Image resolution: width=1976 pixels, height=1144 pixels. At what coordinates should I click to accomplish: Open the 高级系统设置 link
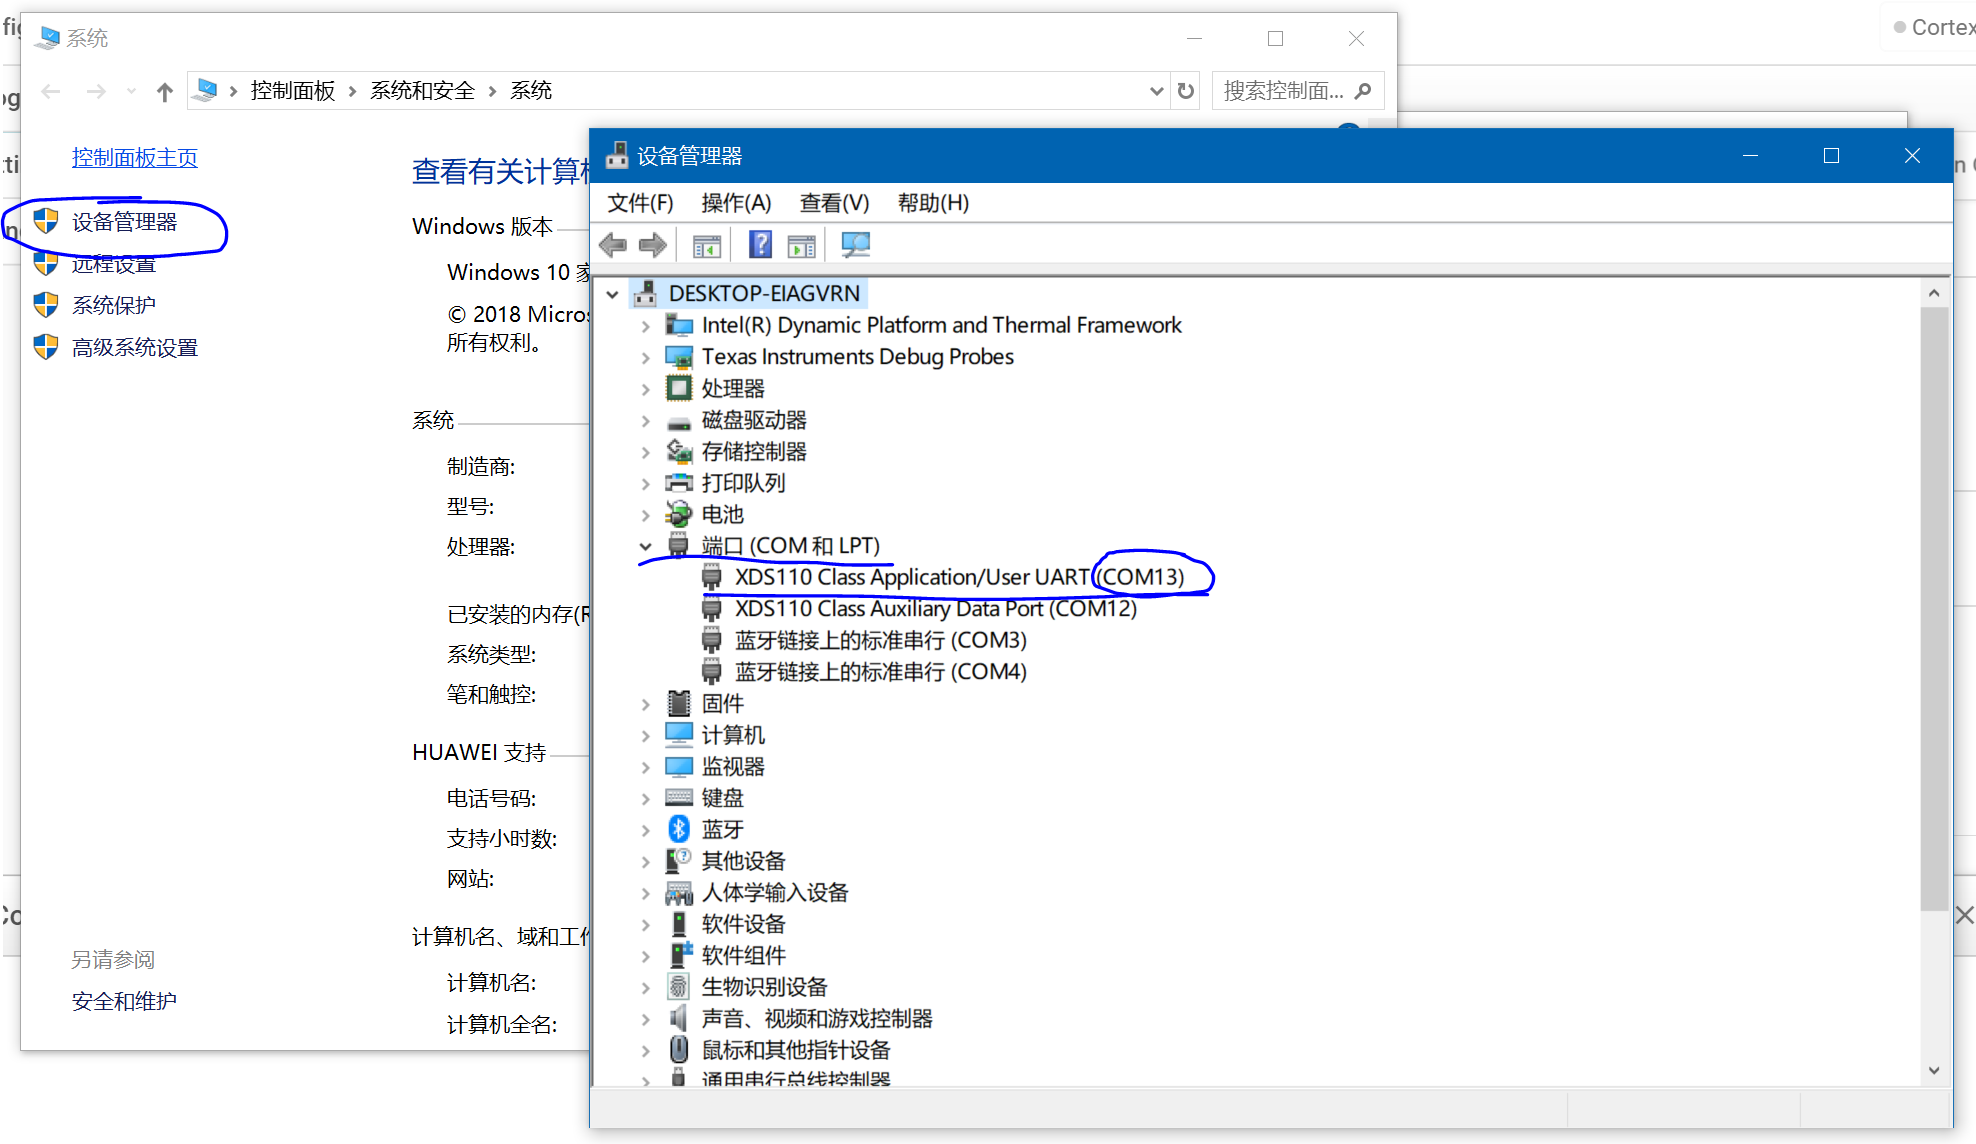(x=135, y=347)
